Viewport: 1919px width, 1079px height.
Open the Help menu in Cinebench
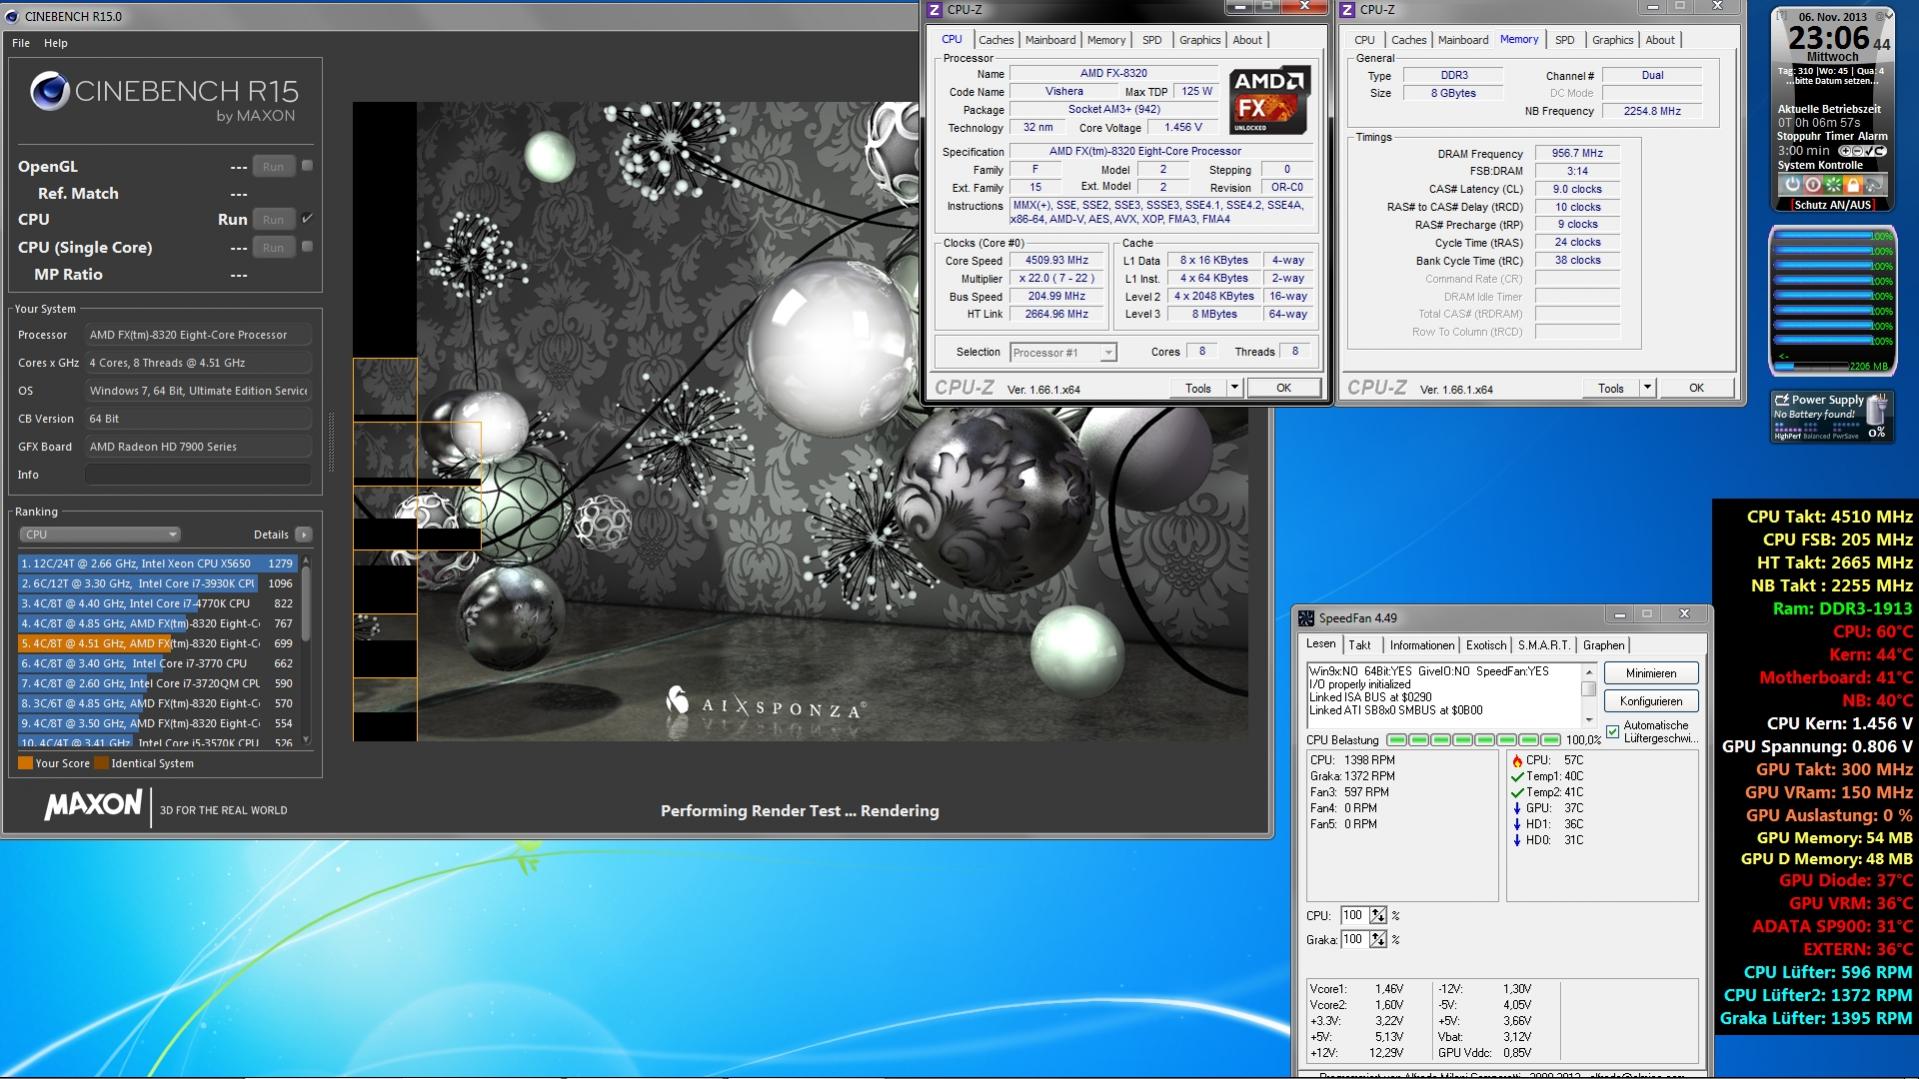56,43
